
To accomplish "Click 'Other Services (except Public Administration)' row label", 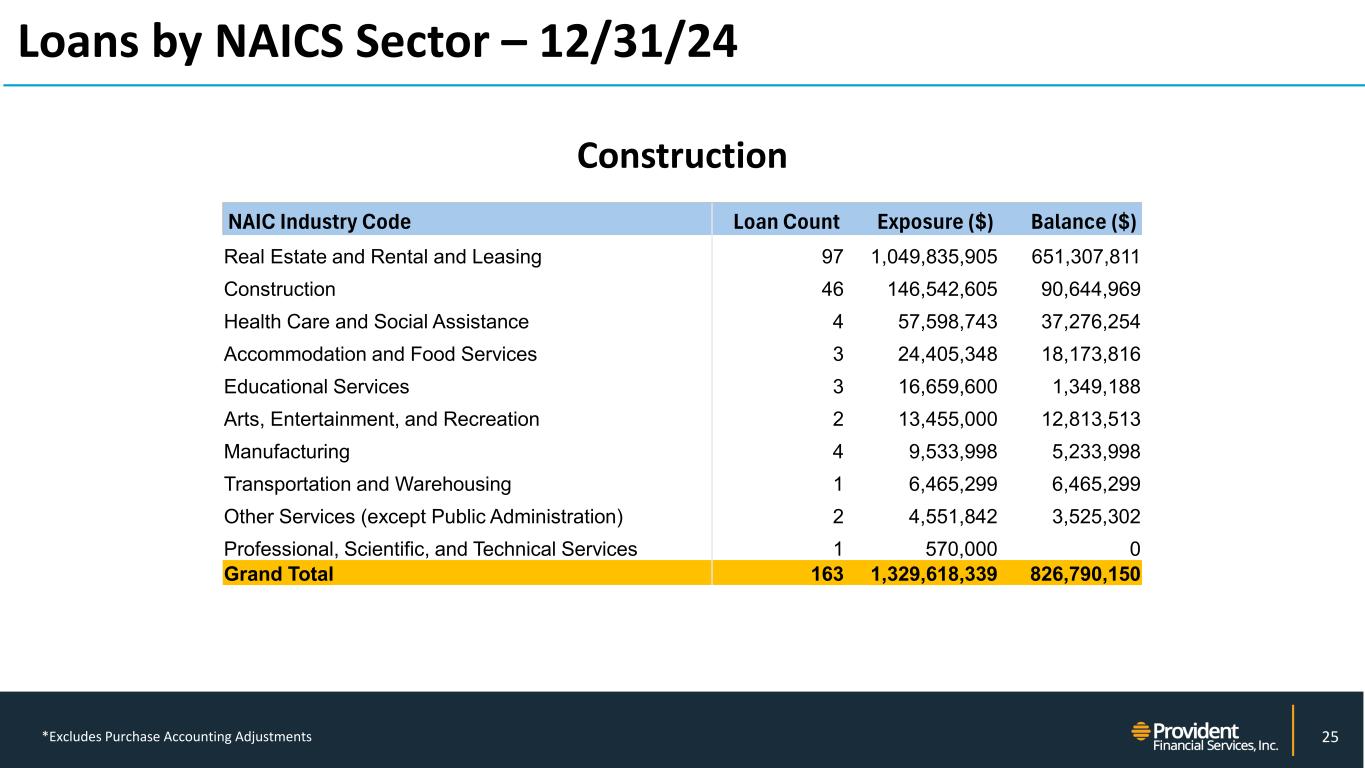I will pyautogui.click(x=423, y=517).
